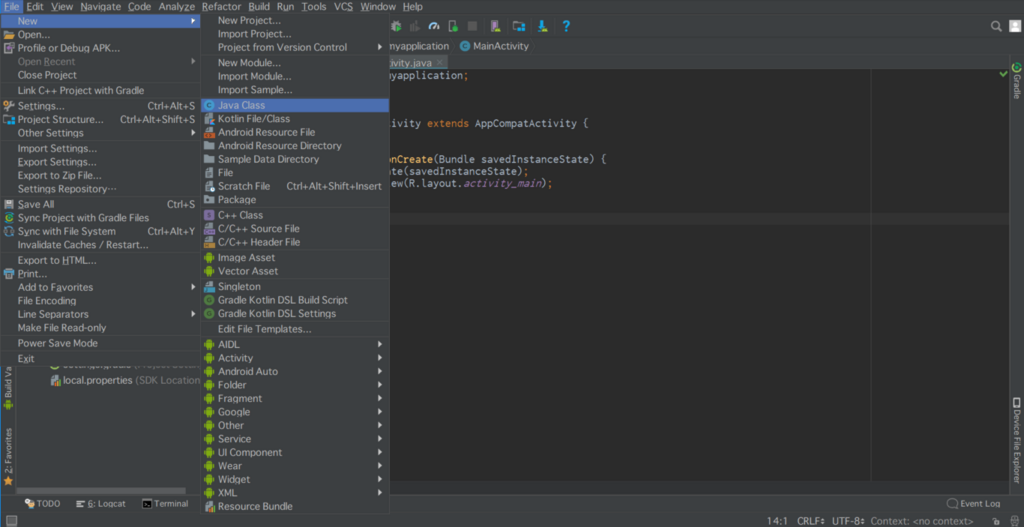Choose Kotlin File/Class menu entry
This screenshot has width=1024, height=527.
(x=295, y=119)
